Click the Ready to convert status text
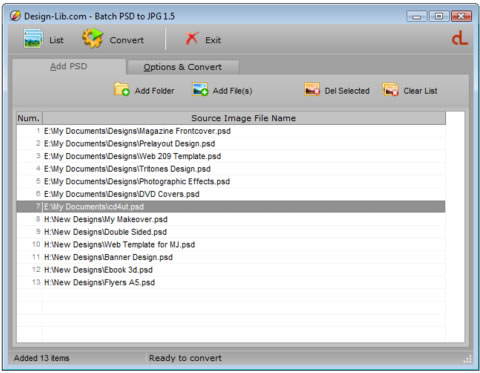 [185, 358]
